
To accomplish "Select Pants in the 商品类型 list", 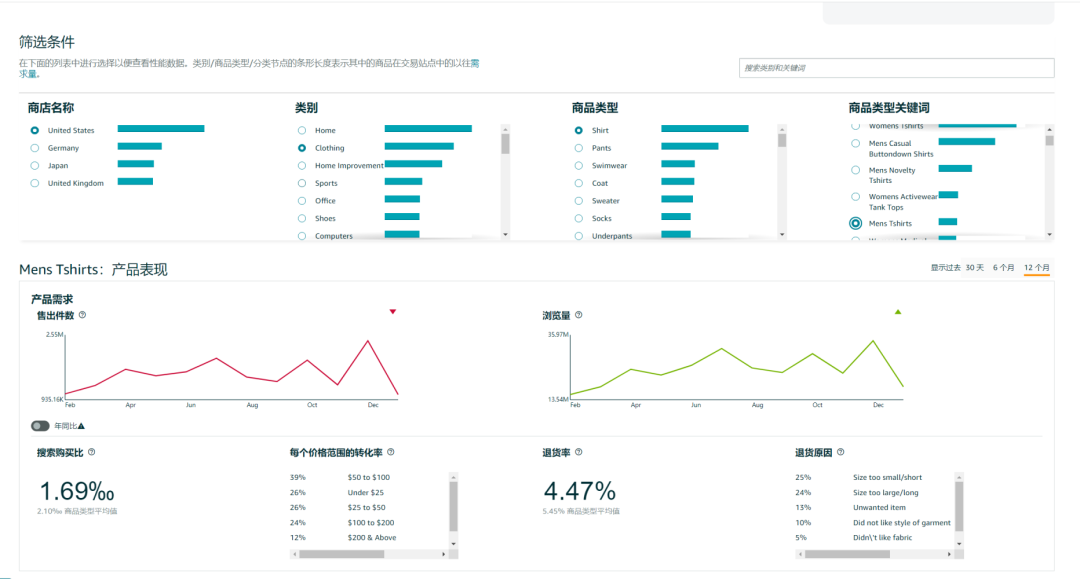I will click(579, 147).
